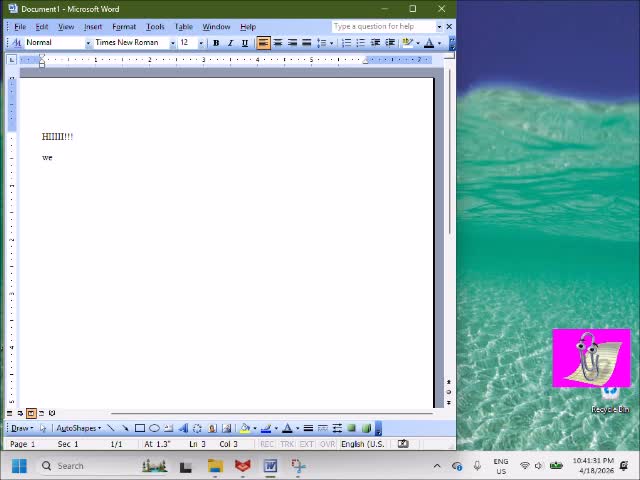Open the Style dropdown showing Normal

tap(88, 43)
